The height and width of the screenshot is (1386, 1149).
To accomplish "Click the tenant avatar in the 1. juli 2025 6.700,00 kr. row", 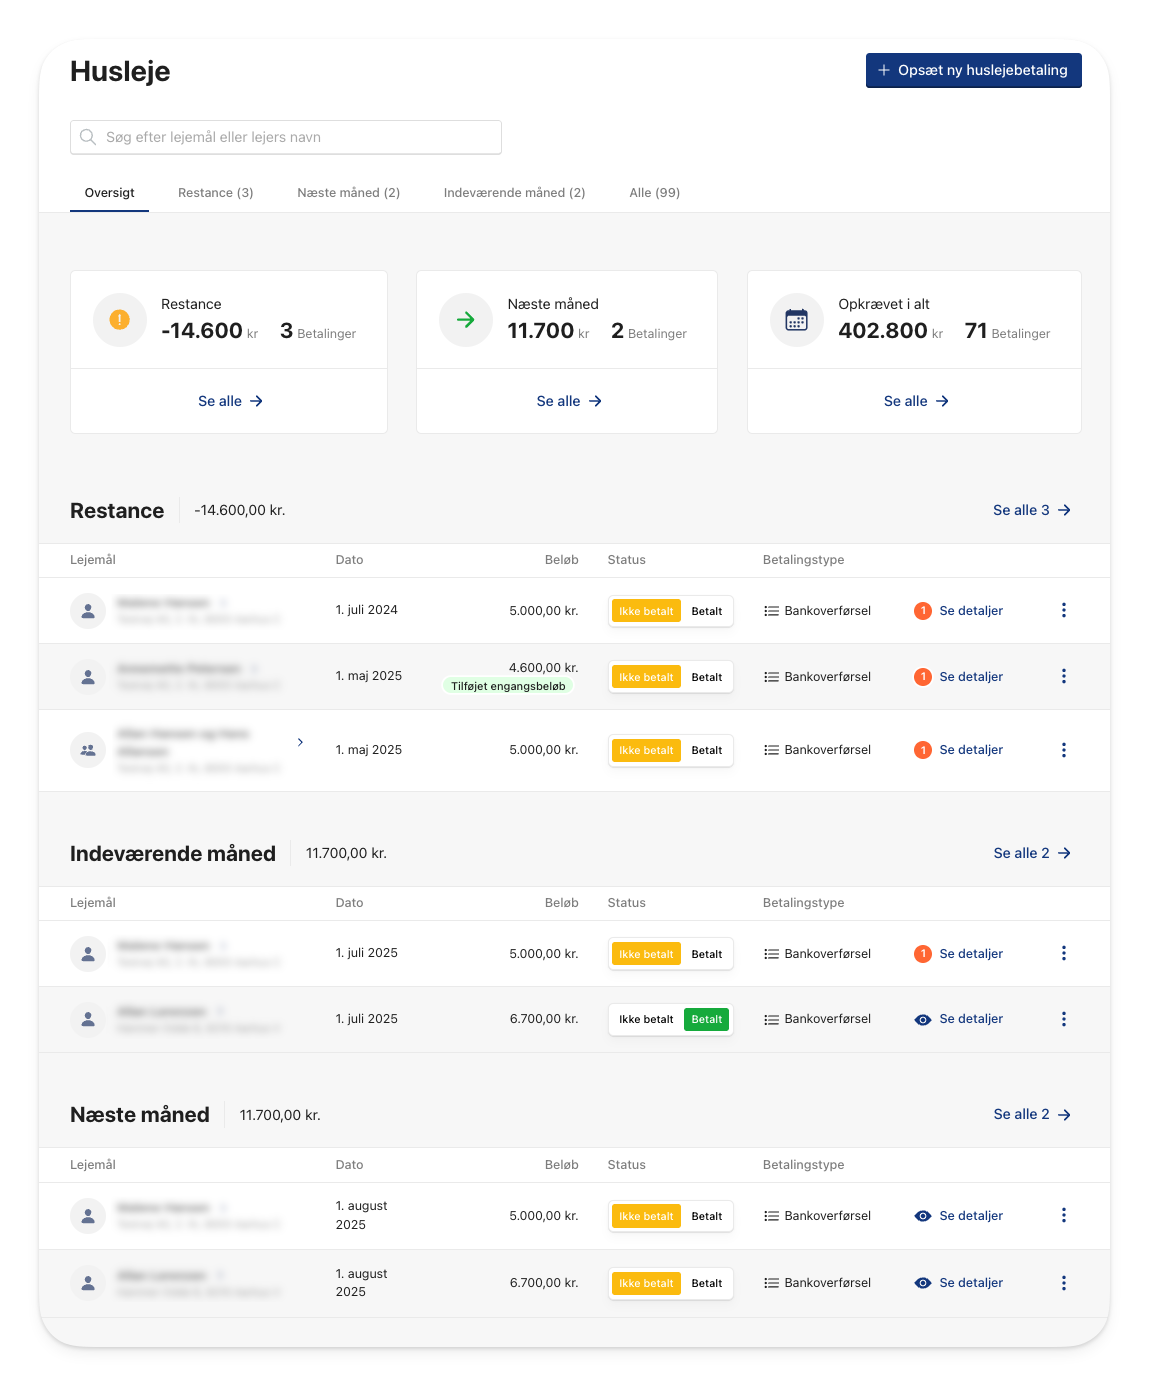I will click(88, 1019).
